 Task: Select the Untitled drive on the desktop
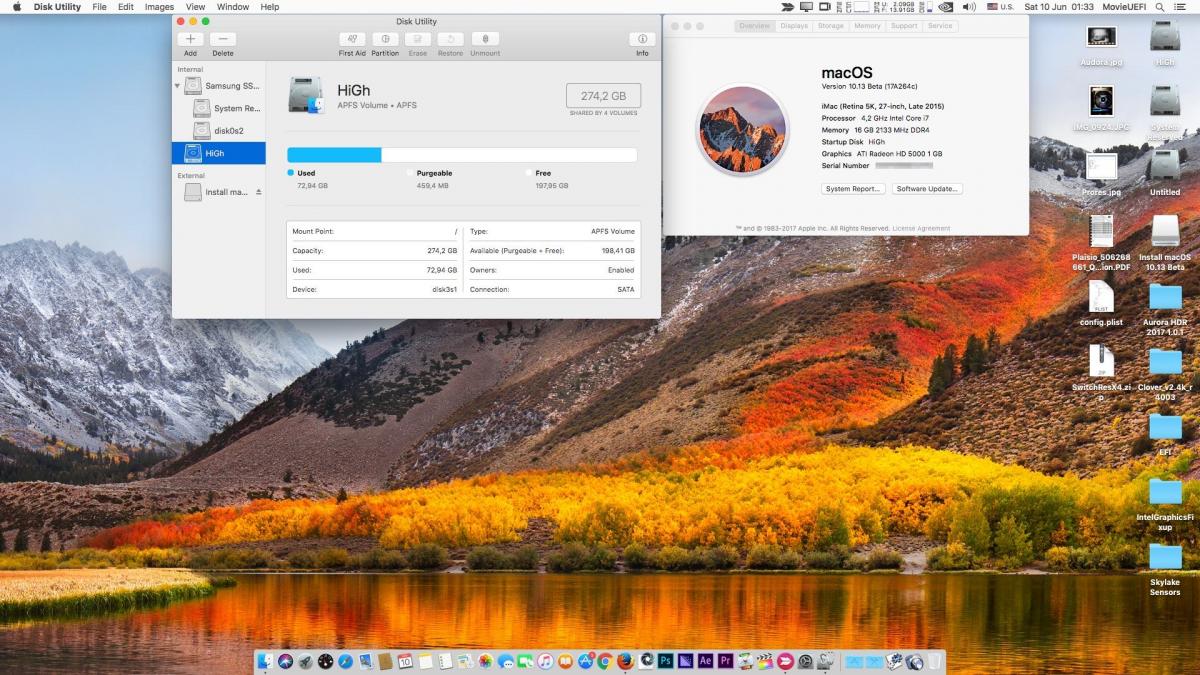(1165, 172)
